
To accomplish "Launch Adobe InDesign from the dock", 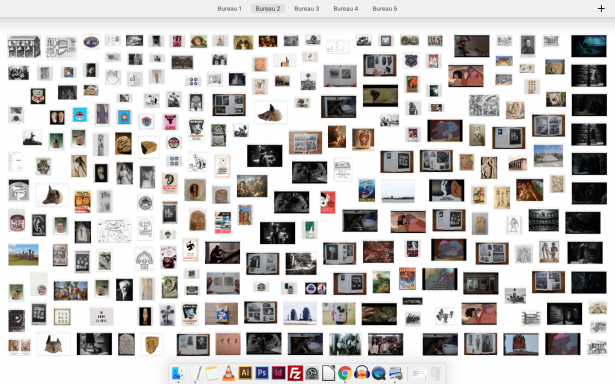I will [x=278, y=373].
